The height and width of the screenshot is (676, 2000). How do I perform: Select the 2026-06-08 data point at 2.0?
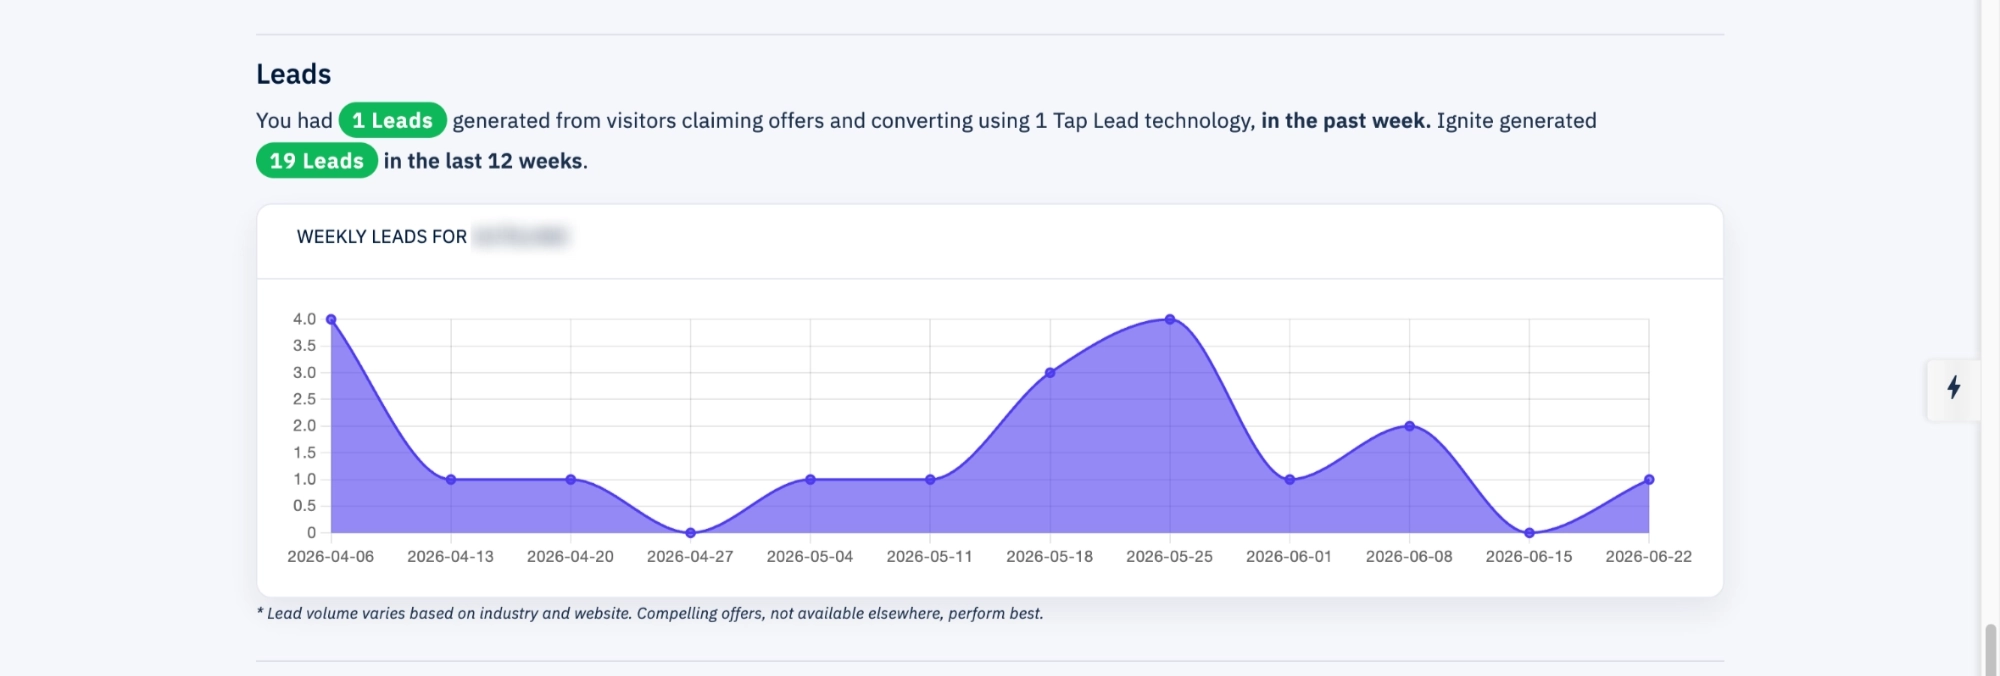1409,426
